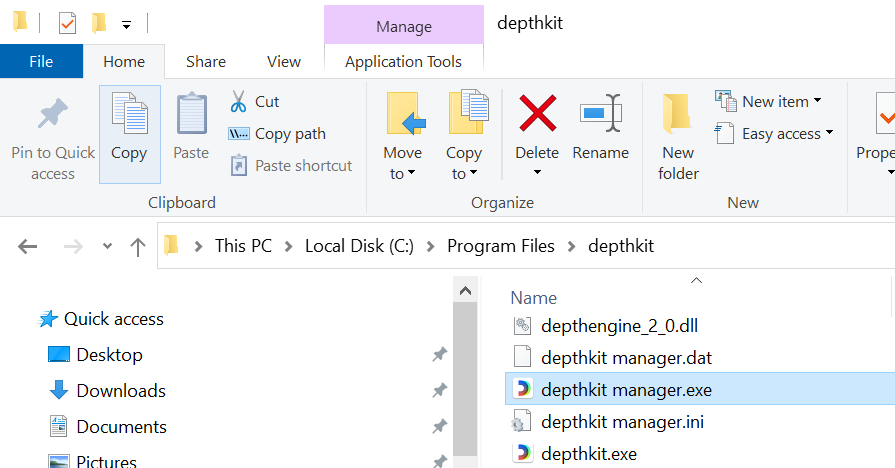Go up one folder level
The height and width of the screenshot is (468, 895).
tap(138, 247)
